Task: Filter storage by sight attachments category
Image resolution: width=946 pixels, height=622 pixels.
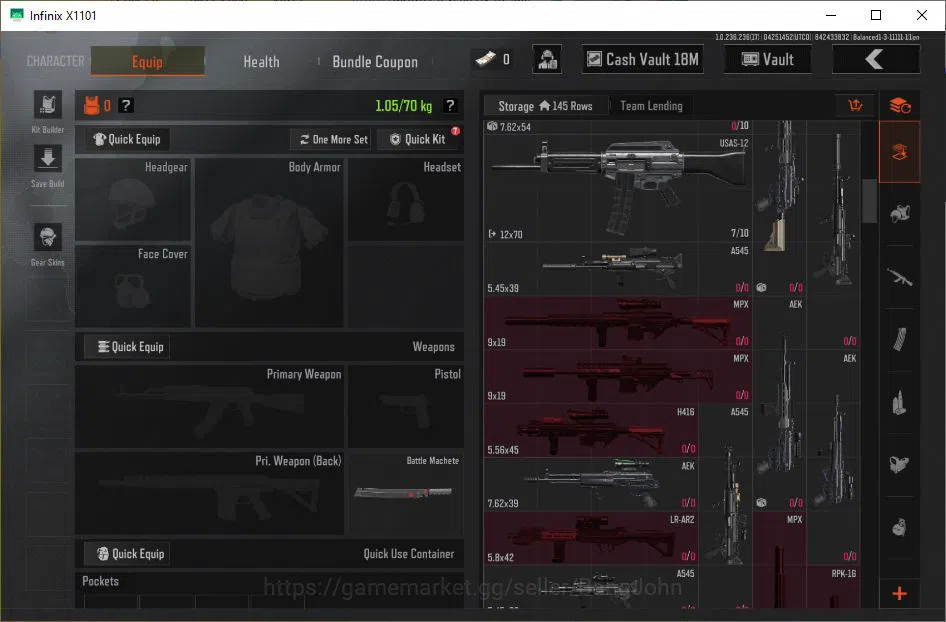Action: tap(900, 465)
